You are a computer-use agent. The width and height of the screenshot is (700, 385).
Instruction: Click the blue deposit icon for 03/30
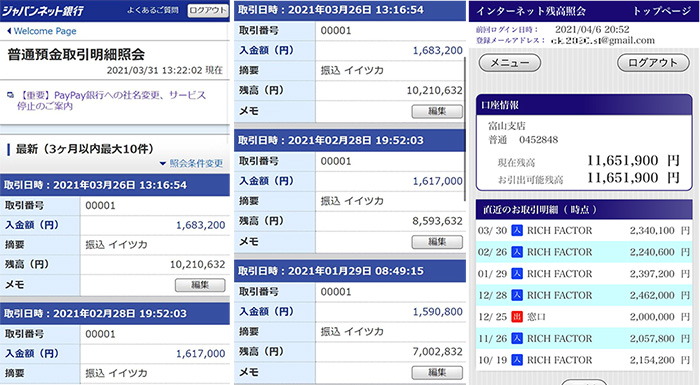pos(517,230)
